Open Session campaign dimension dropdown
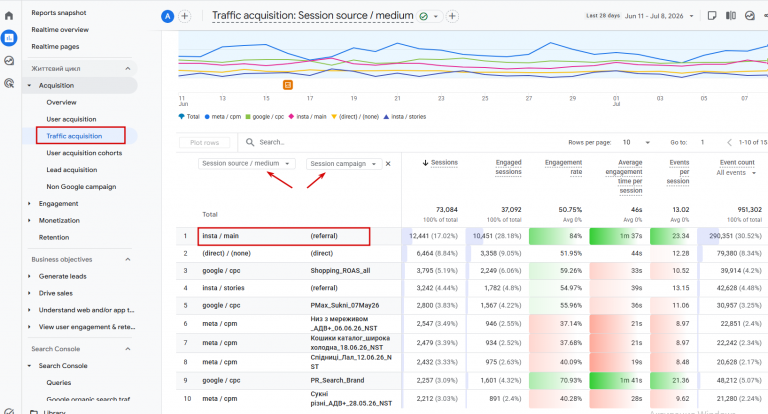The height and width of the screenshot is (414, 768). 343,164
